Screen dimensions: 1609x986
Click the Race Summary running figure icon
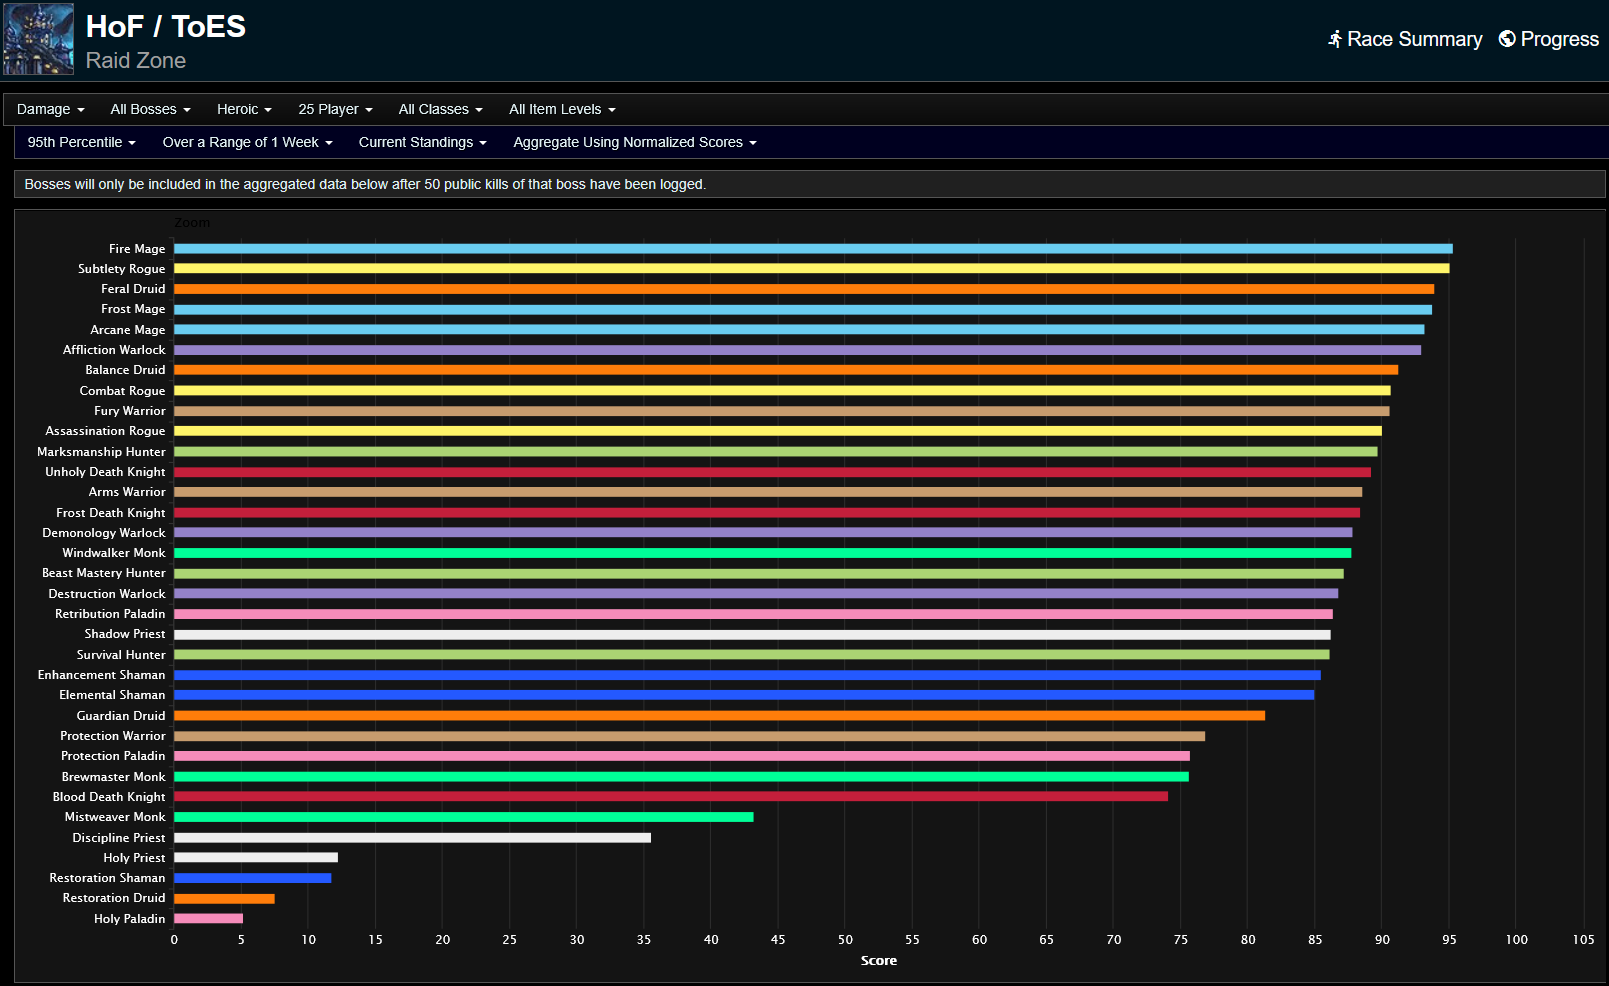tap(1334, 39)
